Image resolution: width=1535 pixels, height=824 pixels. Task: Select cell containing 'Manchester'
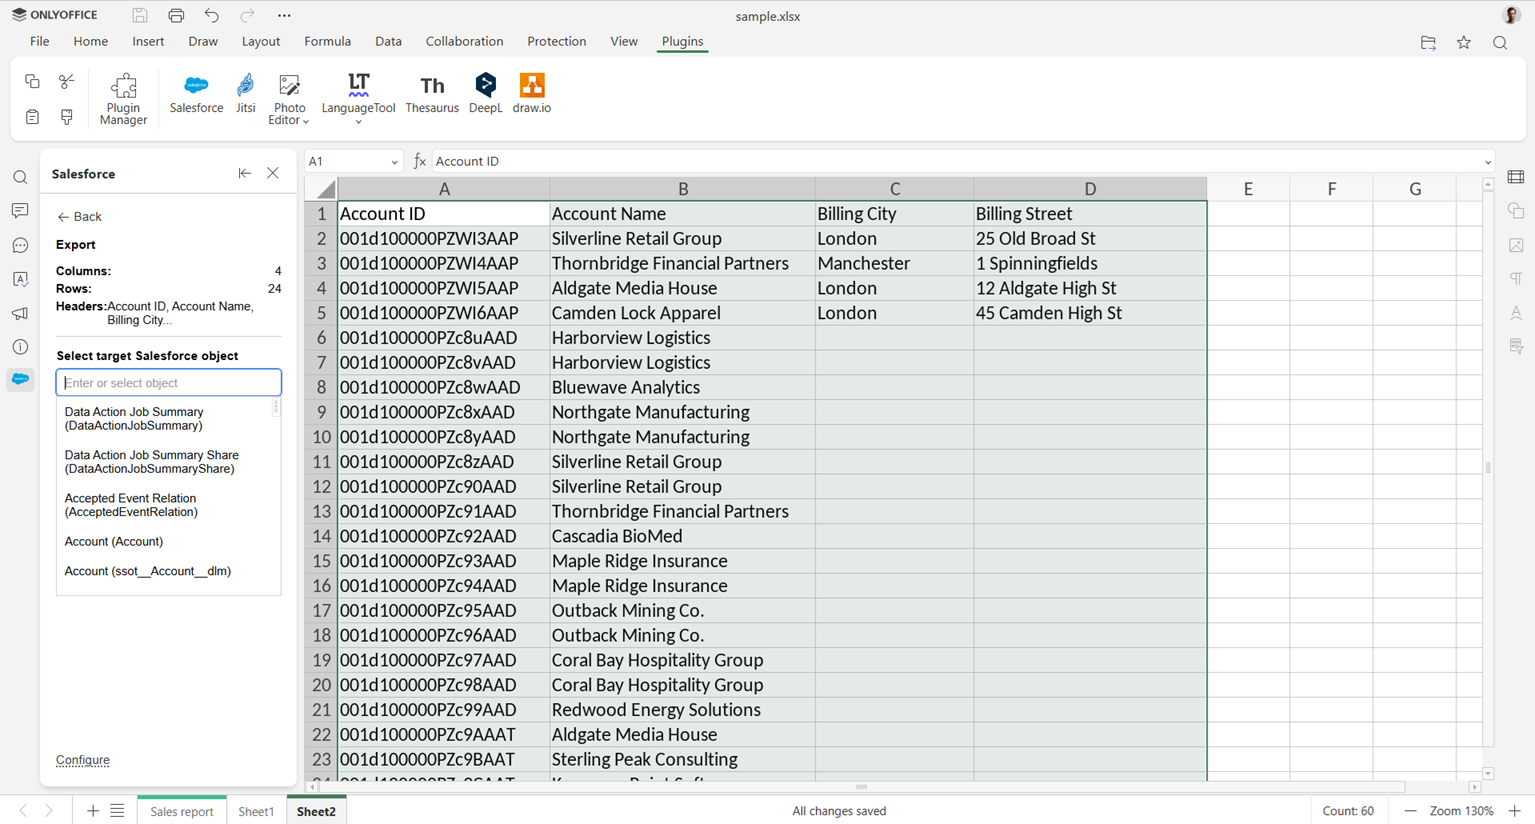coord(894,263)
